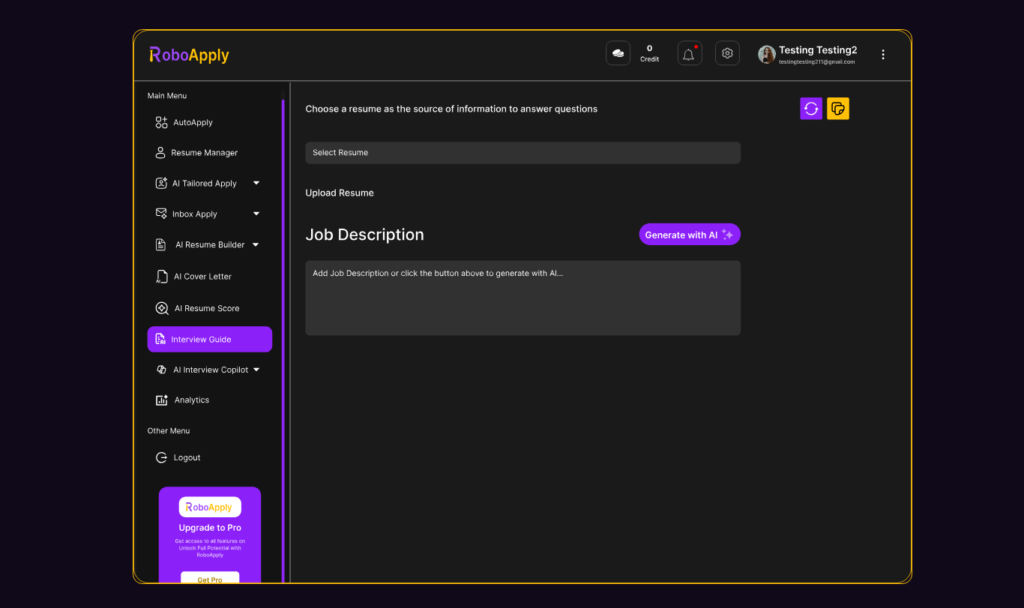Open the Select Resume dropdown
The image size is (1024, 608).
[522, 153]
